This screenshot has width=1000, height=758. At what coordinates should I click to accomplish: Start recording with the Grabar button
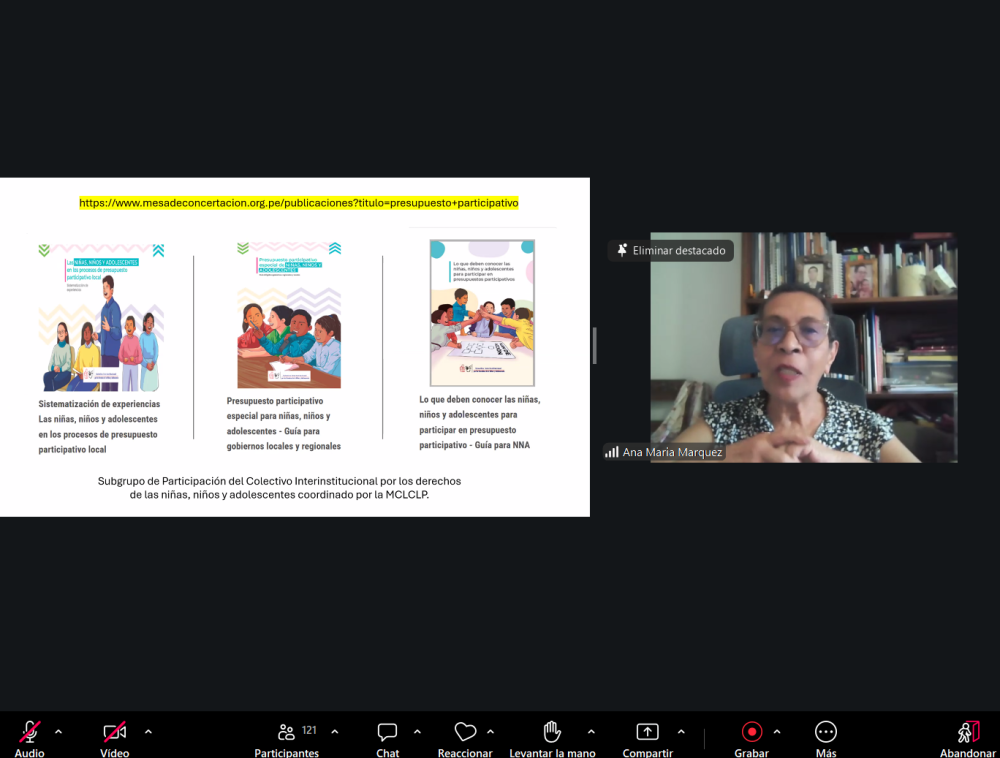tap(752, 732)
